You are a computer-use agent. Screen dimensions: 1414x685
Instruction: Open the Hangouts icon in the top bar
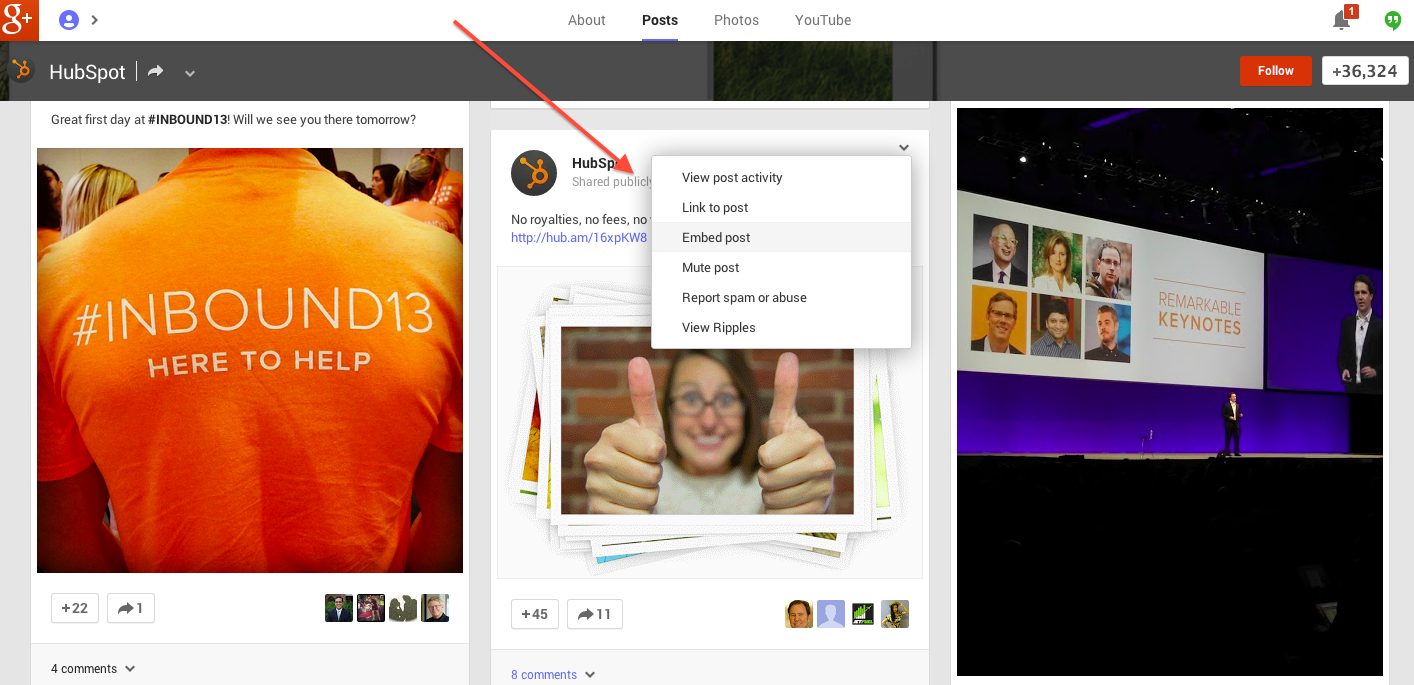point(1392,19)
